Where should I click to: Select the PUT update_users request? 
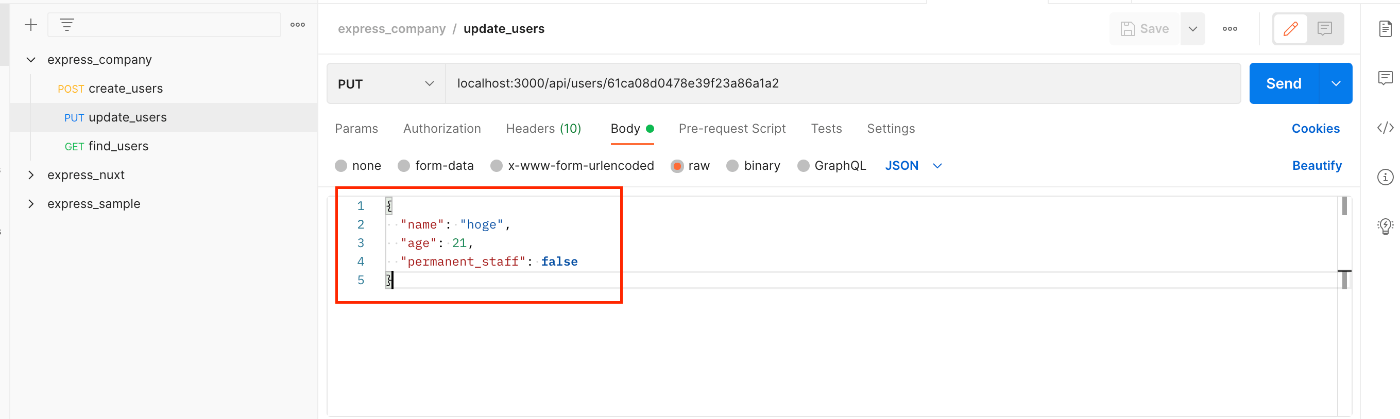tap(164, 117)
